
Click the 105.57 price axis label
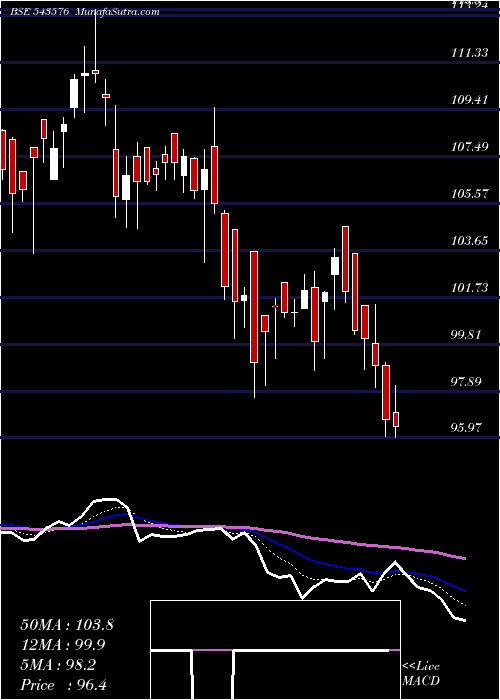pos(470,194)
